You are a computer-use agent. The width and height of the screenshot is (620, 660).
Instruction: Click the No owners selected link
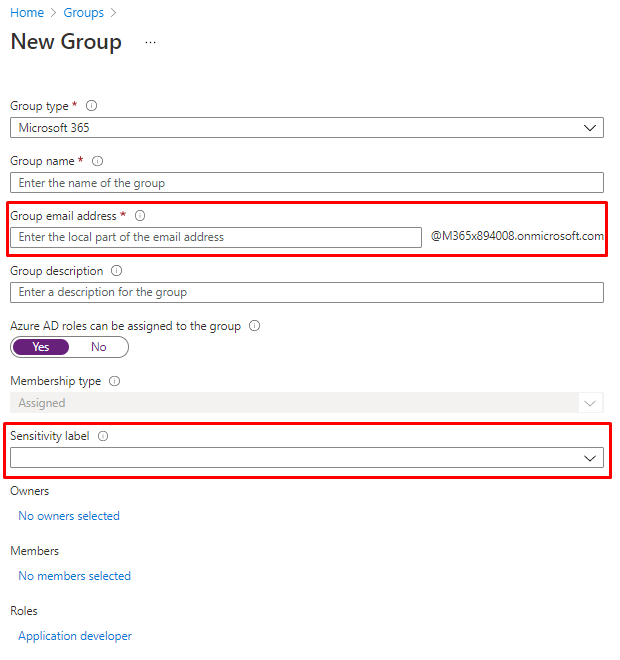click(x=69, y=516)
